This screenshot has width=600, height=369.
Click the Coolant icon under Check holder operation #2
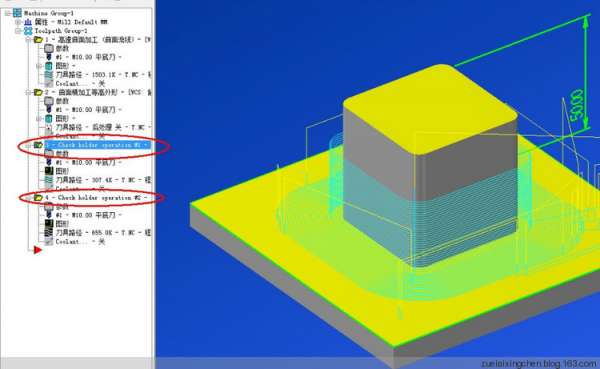point(49,242)
